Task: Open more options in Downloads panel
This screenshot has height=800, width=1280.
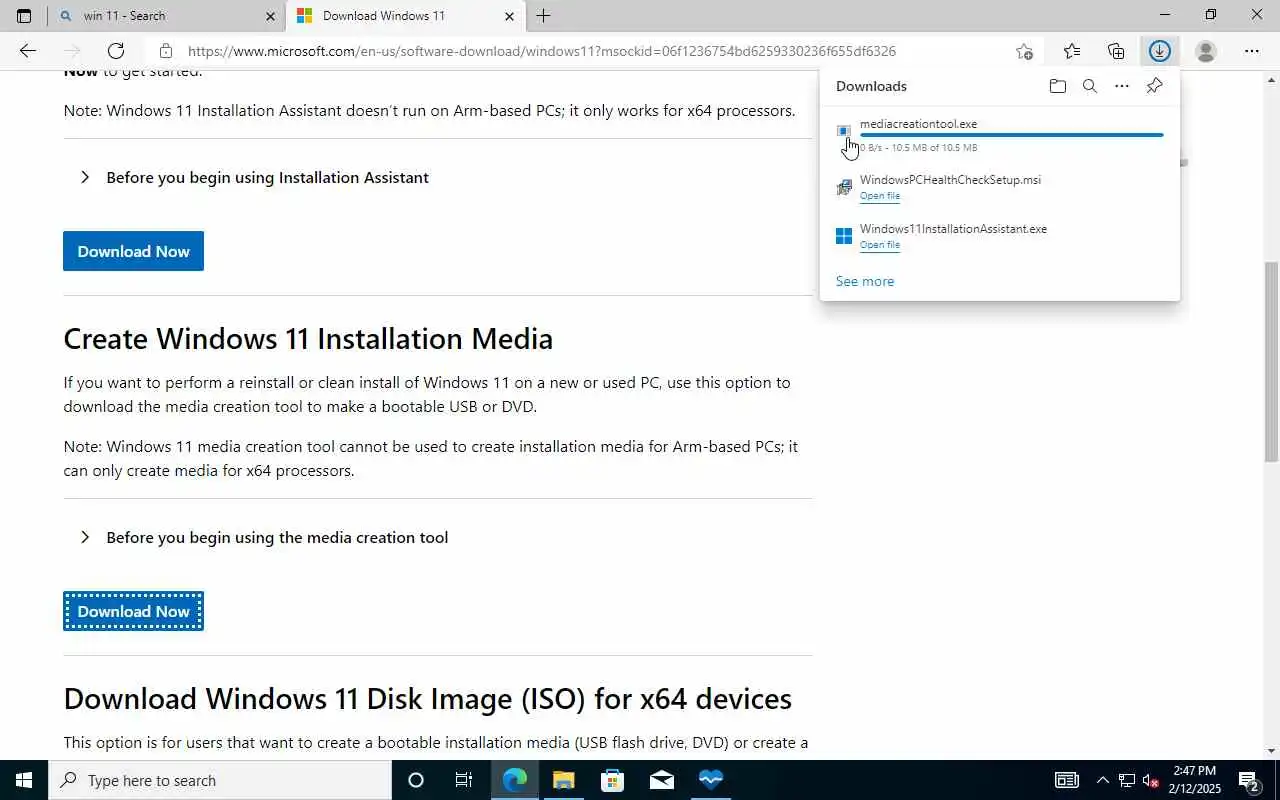Action: coord(1122,86)
